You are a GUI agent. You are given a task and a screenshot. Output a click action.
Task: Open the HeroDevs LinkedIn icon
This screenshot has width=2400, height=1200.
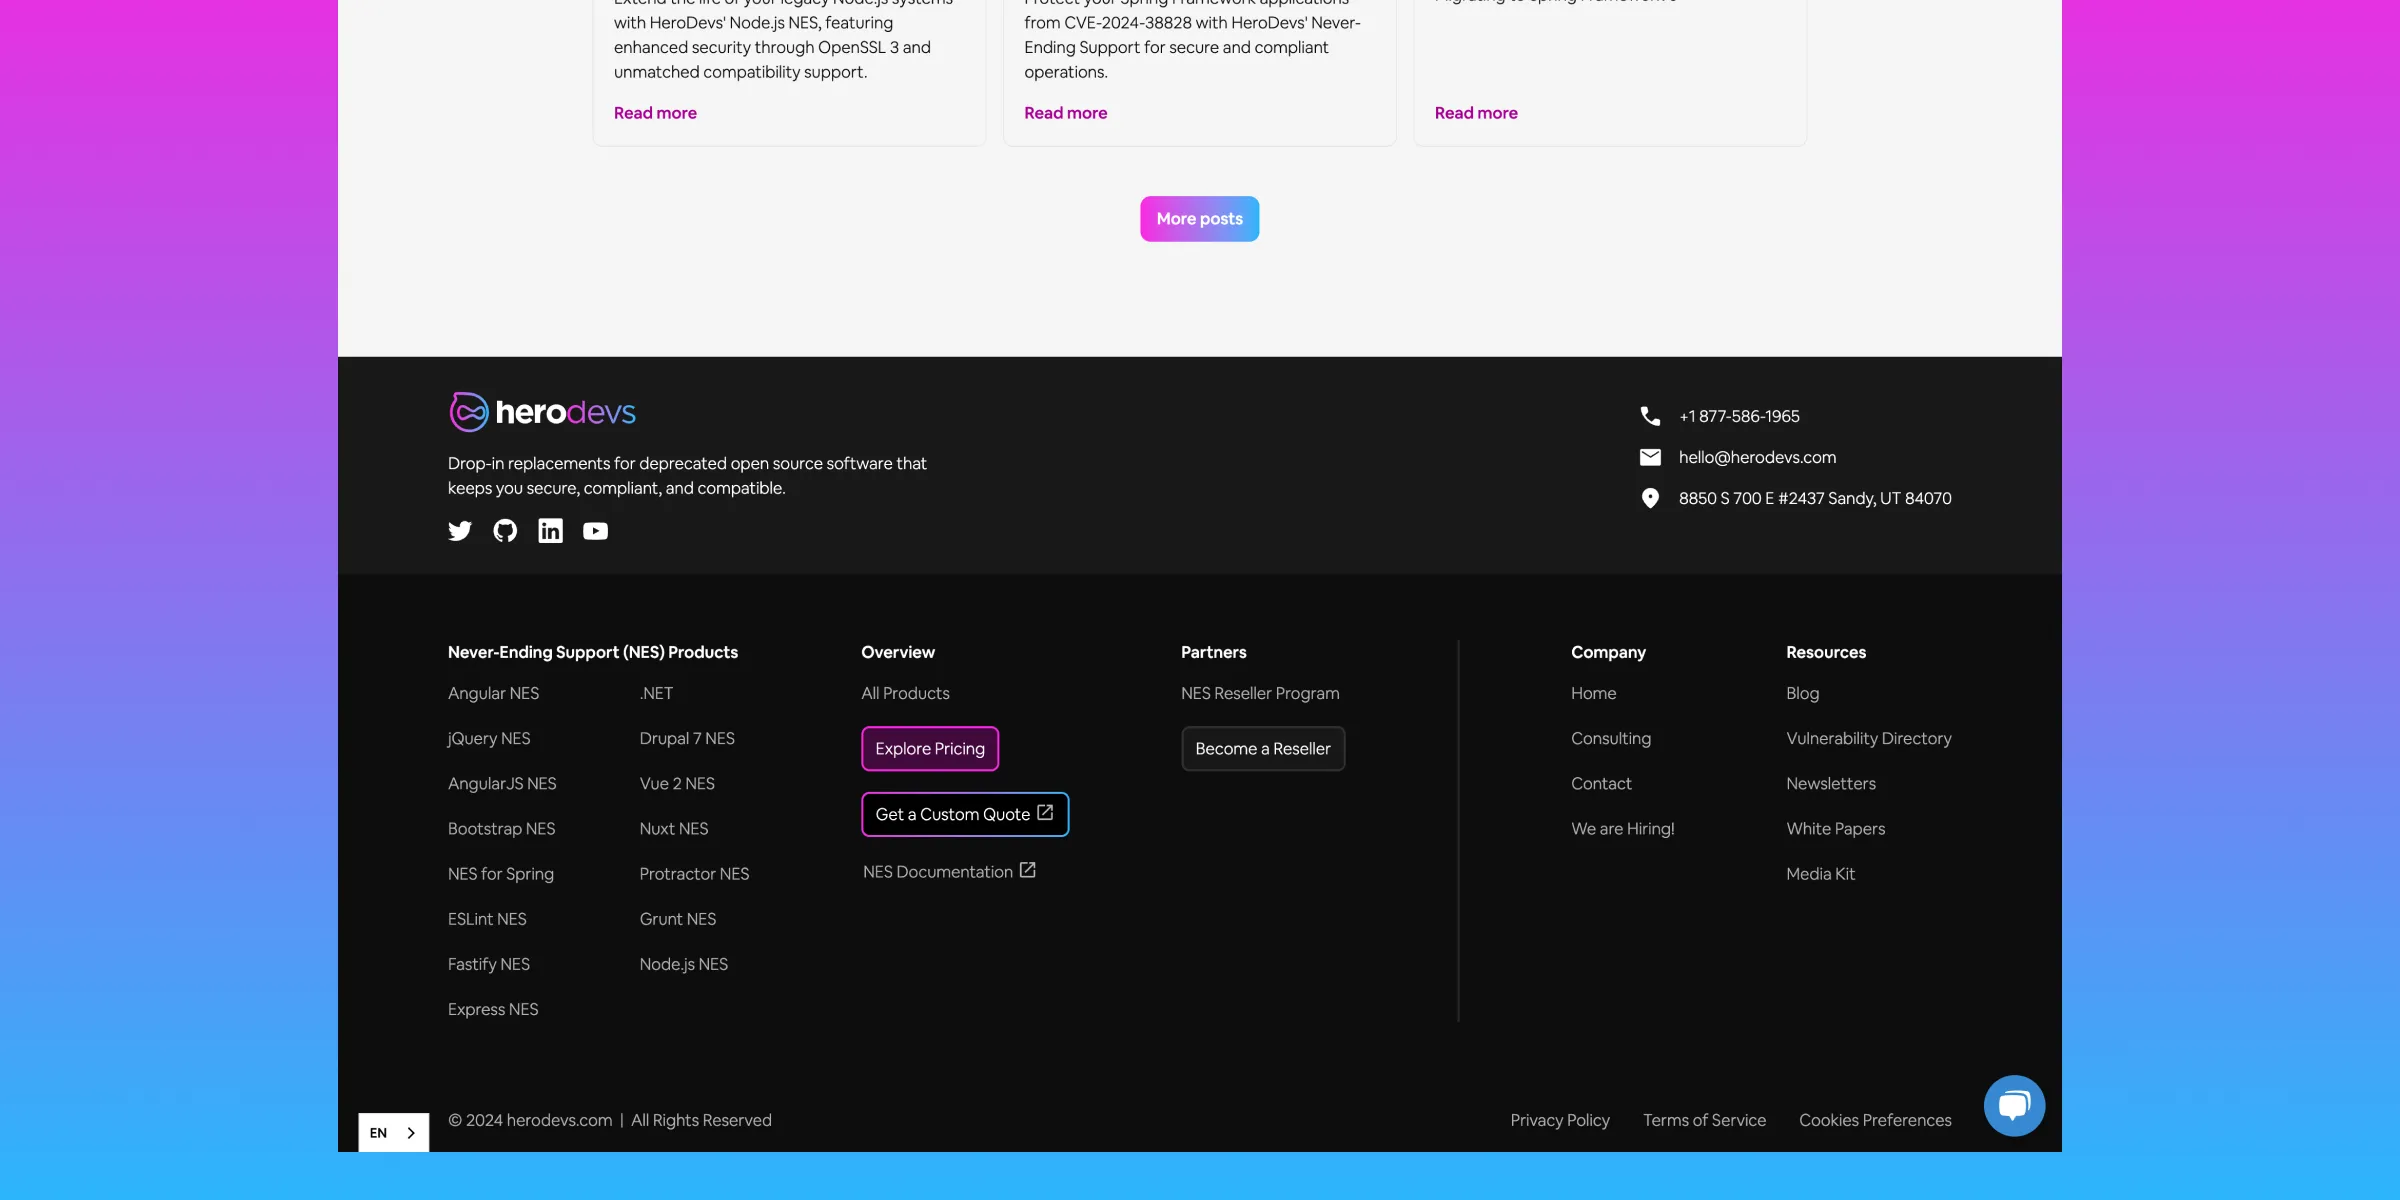tap(550, 531)
